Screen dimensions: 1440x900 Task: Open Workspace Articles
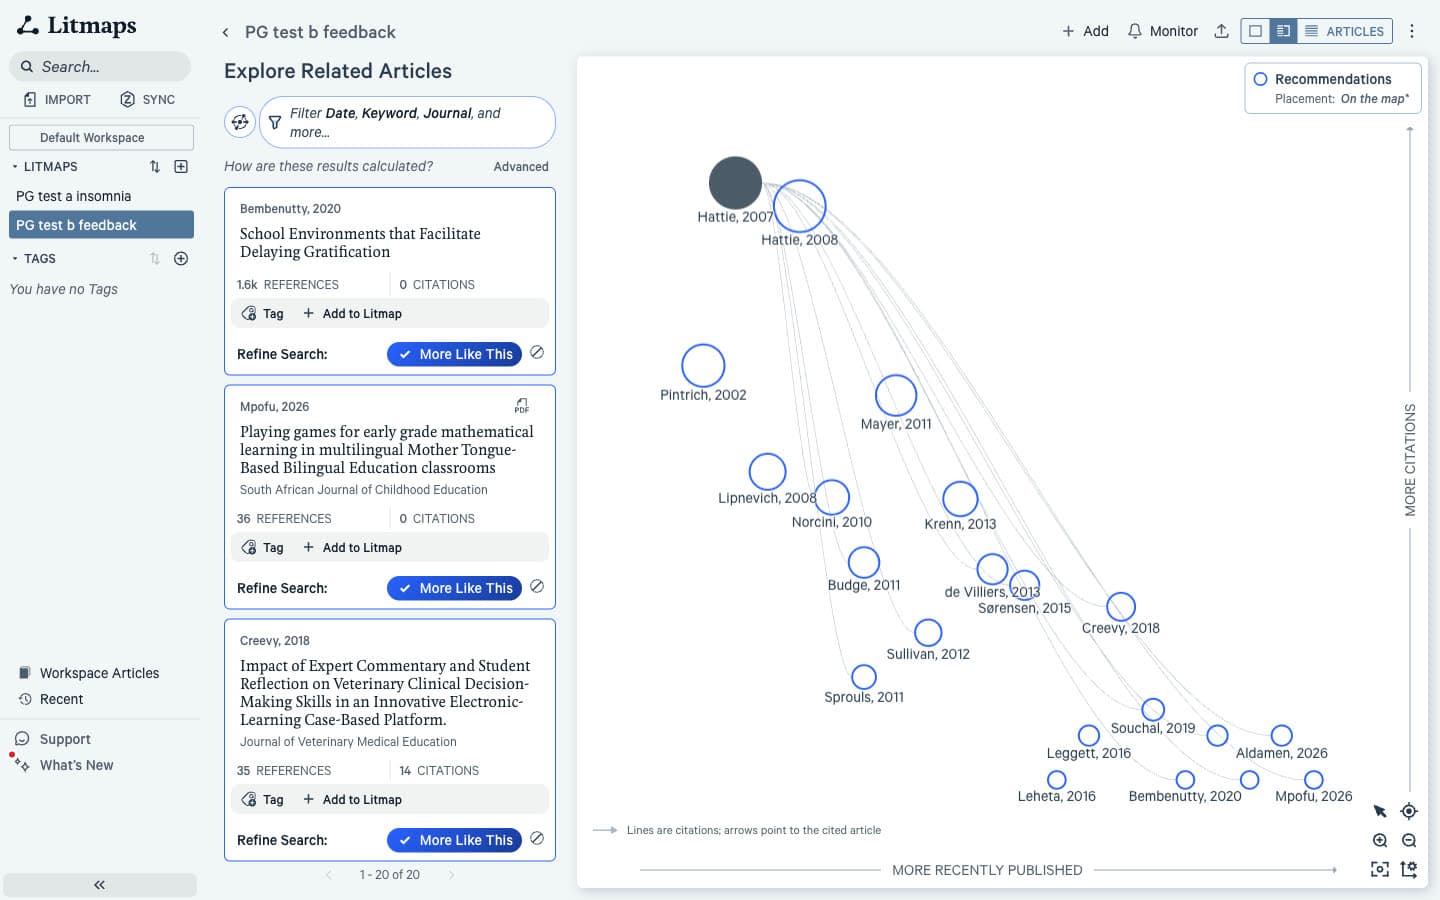[x=89, y=673]
